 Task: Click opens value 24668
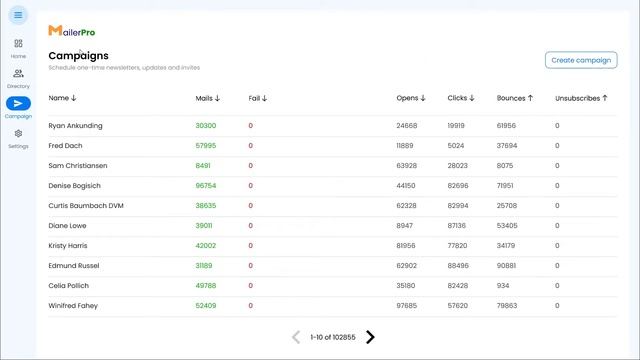point(407,126)
